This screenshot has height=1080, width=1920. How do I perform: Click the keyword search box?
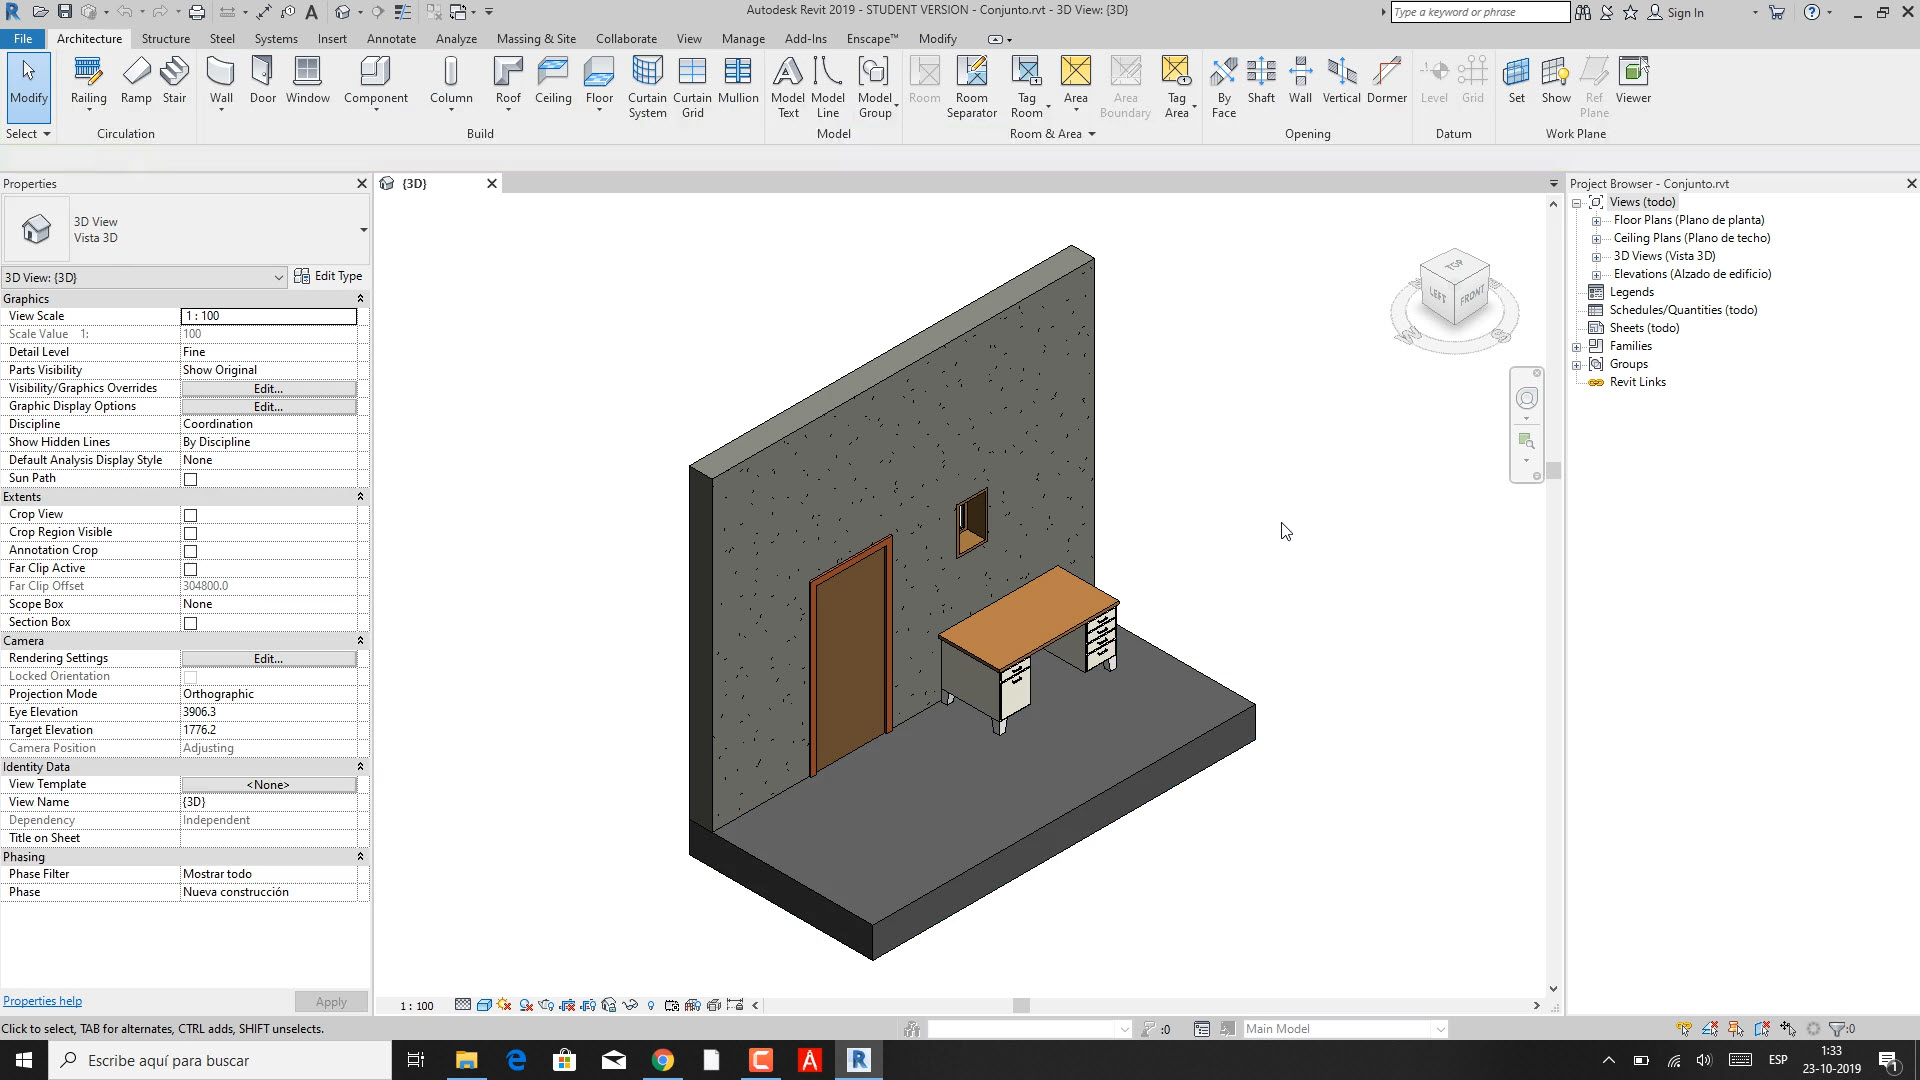pyautogui.click(x=1480, y=12)
